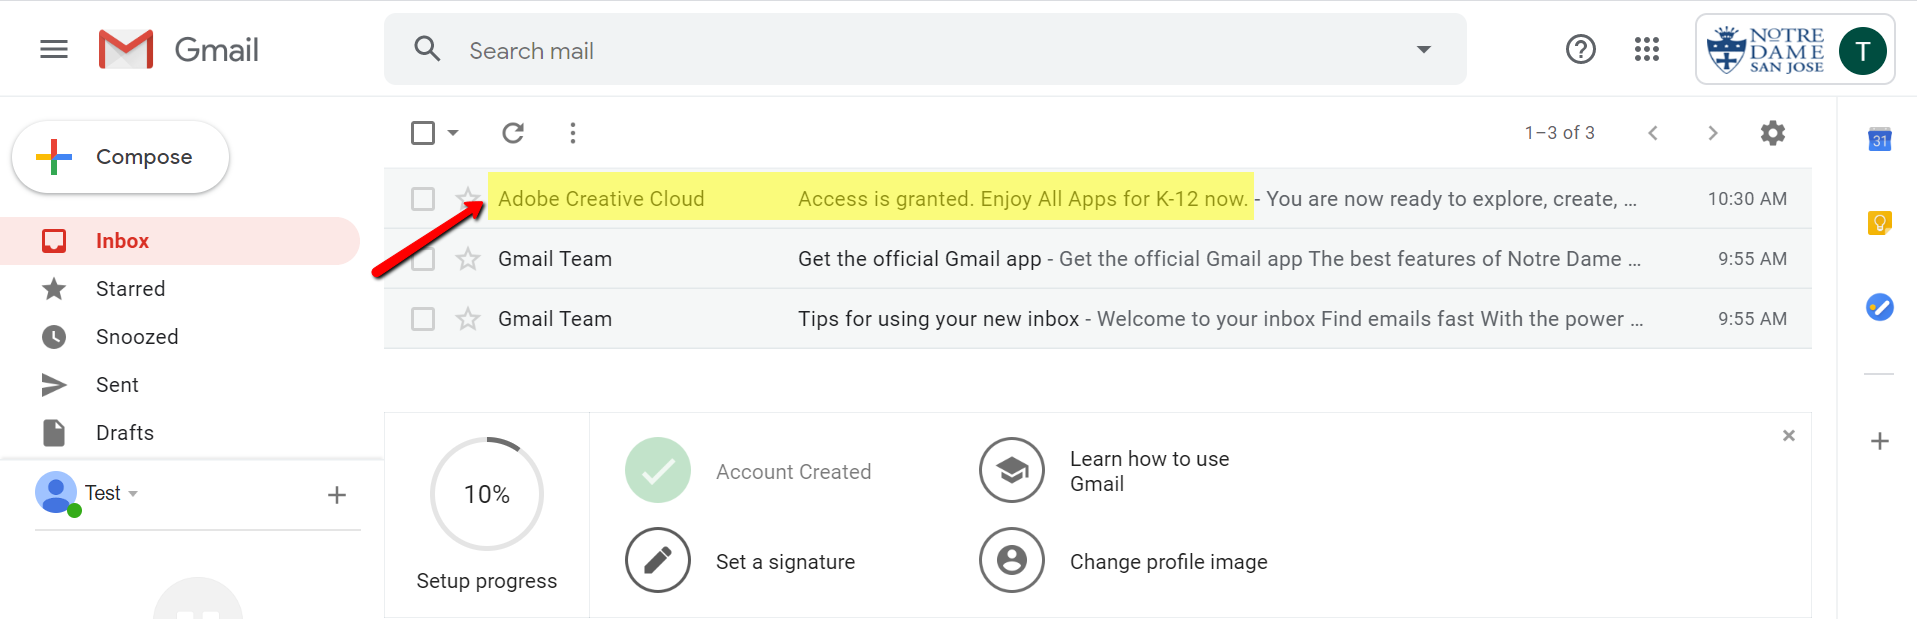Open the Inbox folder
This screenshot has width=1917, height=619.
point(180,241)
